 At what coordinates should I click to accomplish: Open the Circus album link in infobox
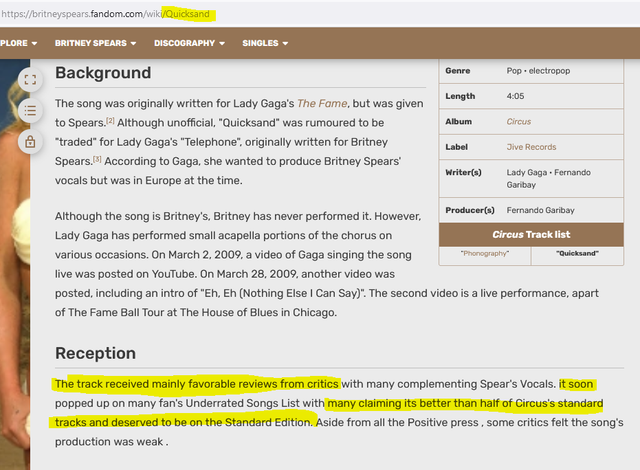(x=519, y=122)
